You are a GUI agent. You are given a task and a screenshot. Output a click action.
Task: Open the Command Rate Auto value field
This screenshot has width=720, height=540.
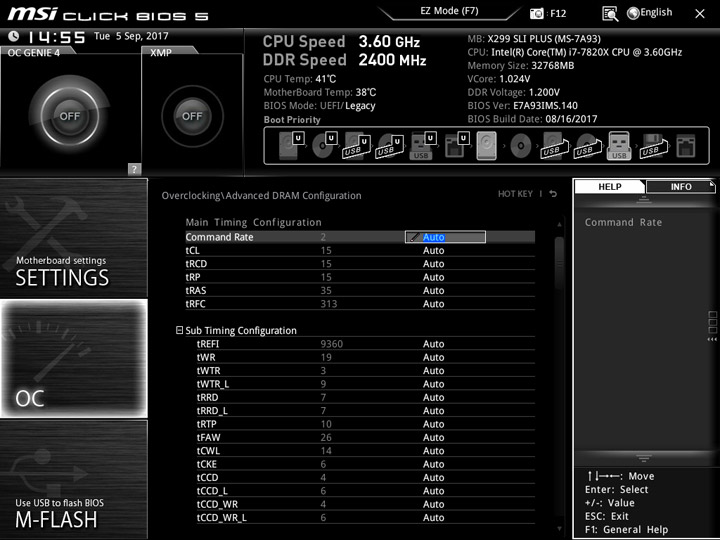point(445,237)
